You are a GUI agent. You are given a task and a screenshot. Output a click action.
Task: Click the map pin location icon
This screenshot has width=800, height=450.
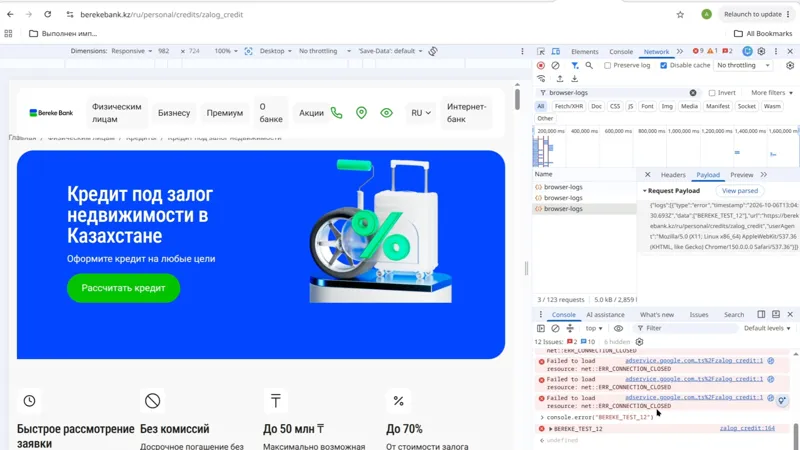coord(361,113)
